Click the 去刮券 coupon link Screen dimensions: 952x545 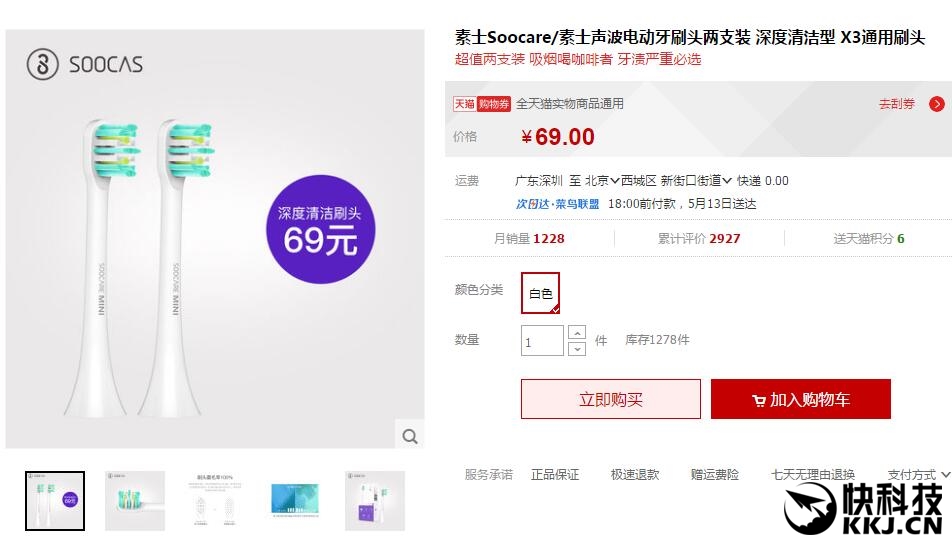(896, 104)
